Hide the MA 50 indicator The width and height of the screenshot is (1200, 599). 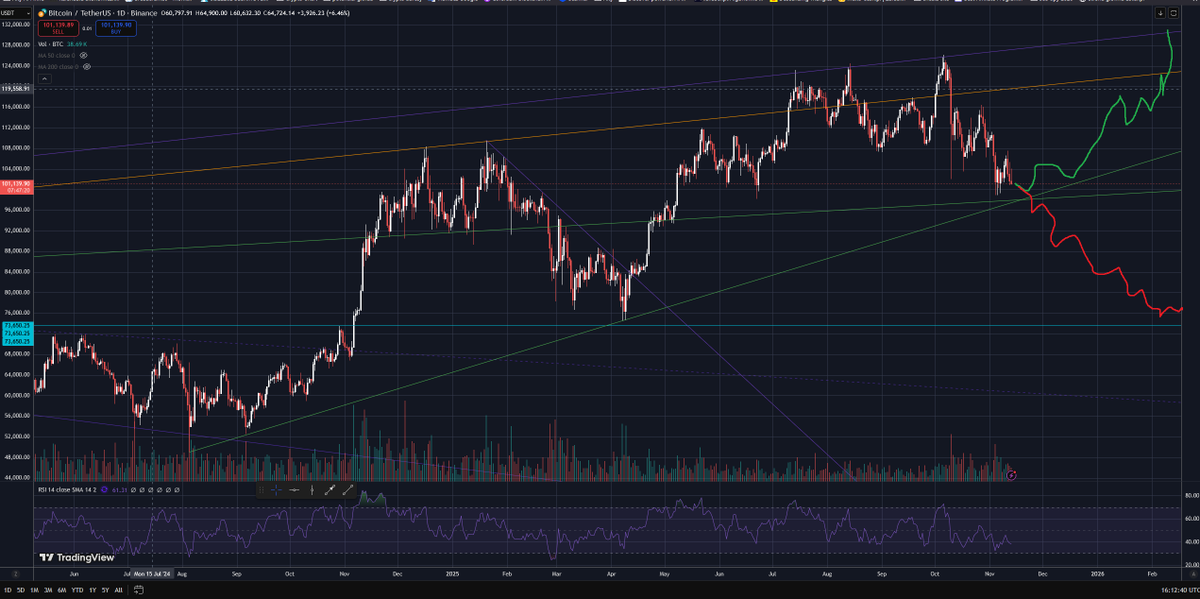(x=83, y=56)
